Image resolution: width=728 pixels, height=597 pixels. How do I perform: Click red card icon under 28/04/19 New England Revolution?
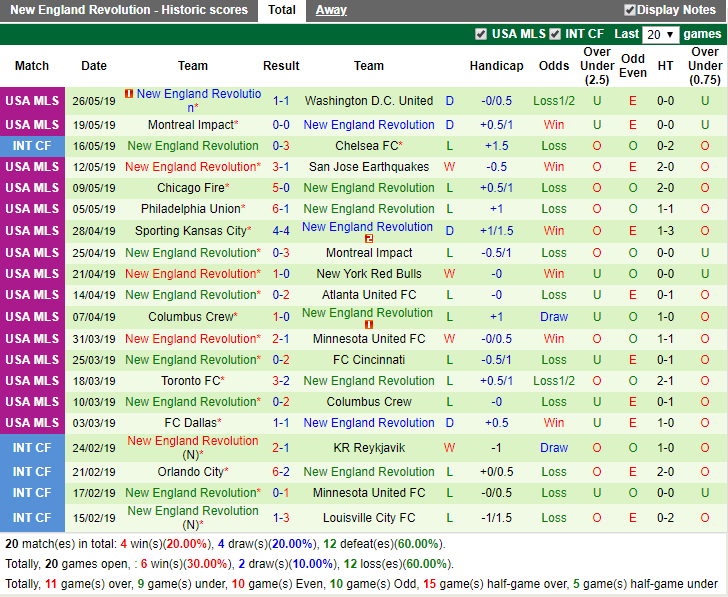point(369,239)
